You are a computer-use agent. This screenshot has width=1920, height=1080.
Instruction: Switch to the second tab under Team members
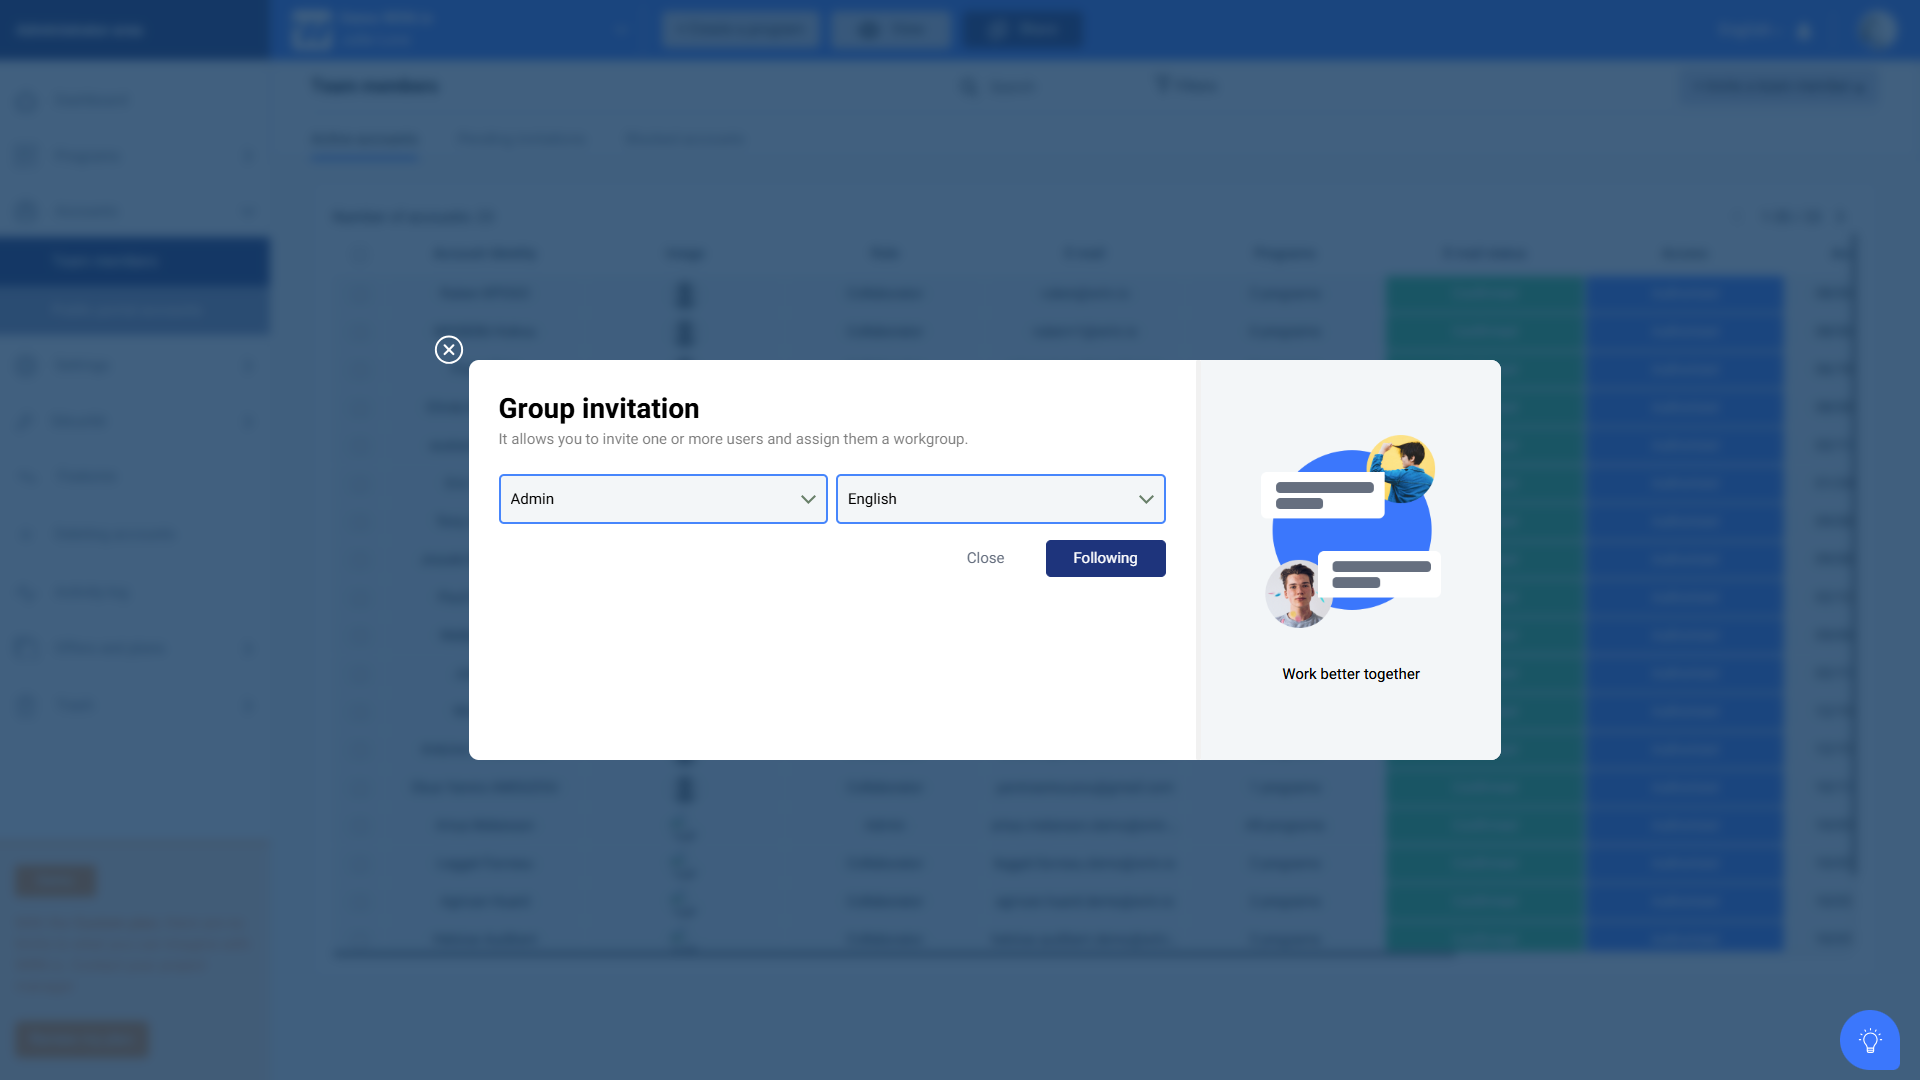point(521,139)
